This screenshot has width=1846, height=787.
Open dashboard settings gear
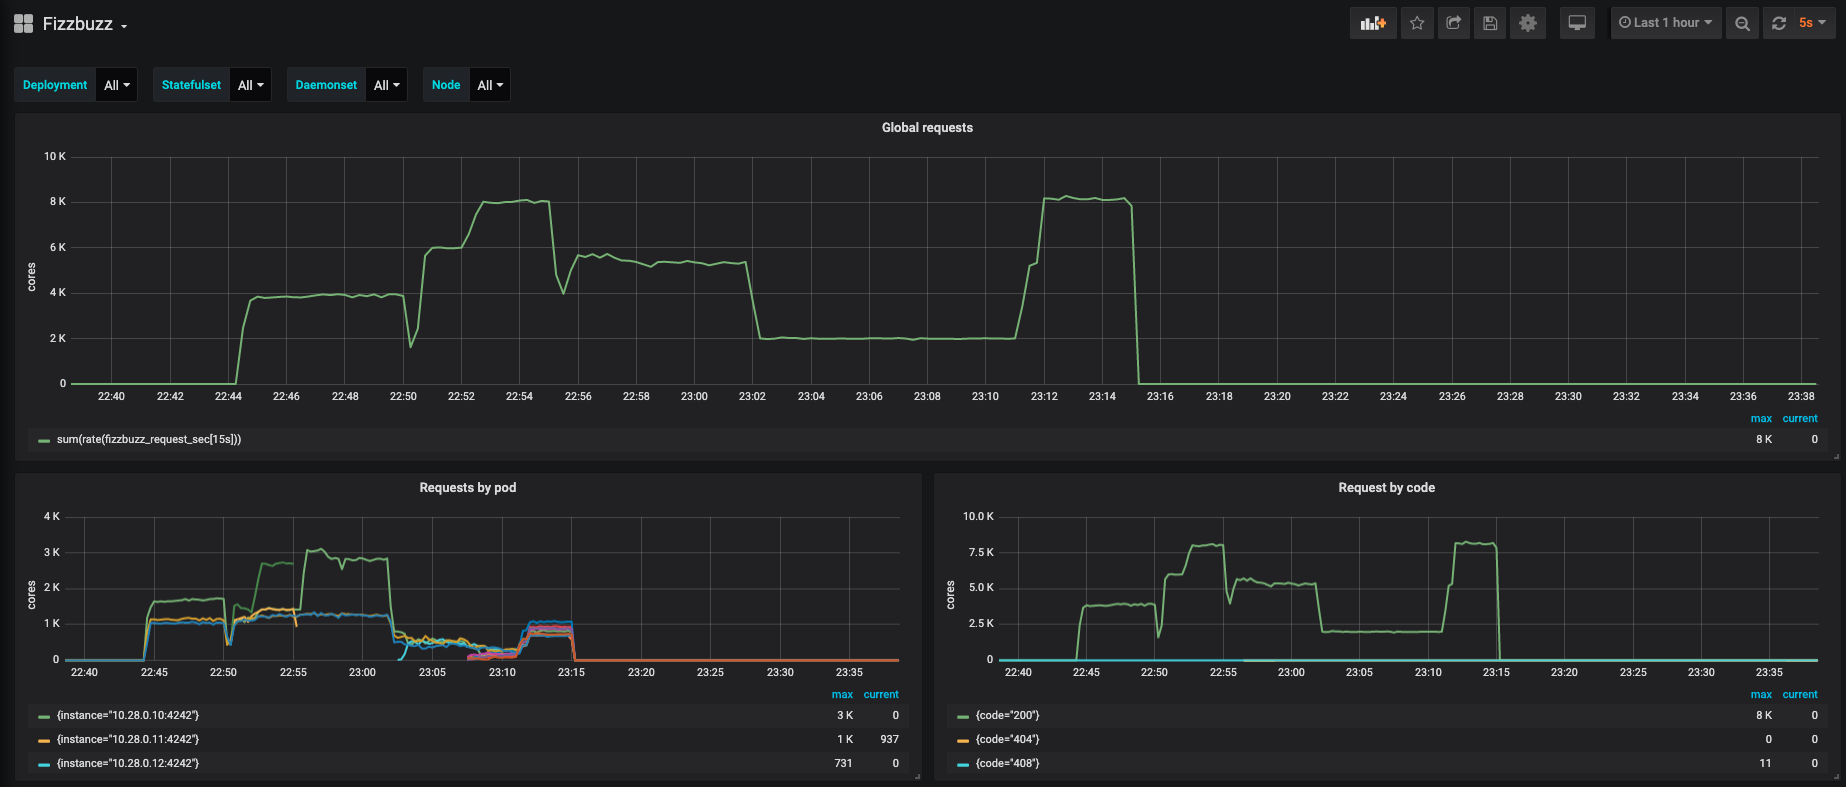coord(1528,23)
